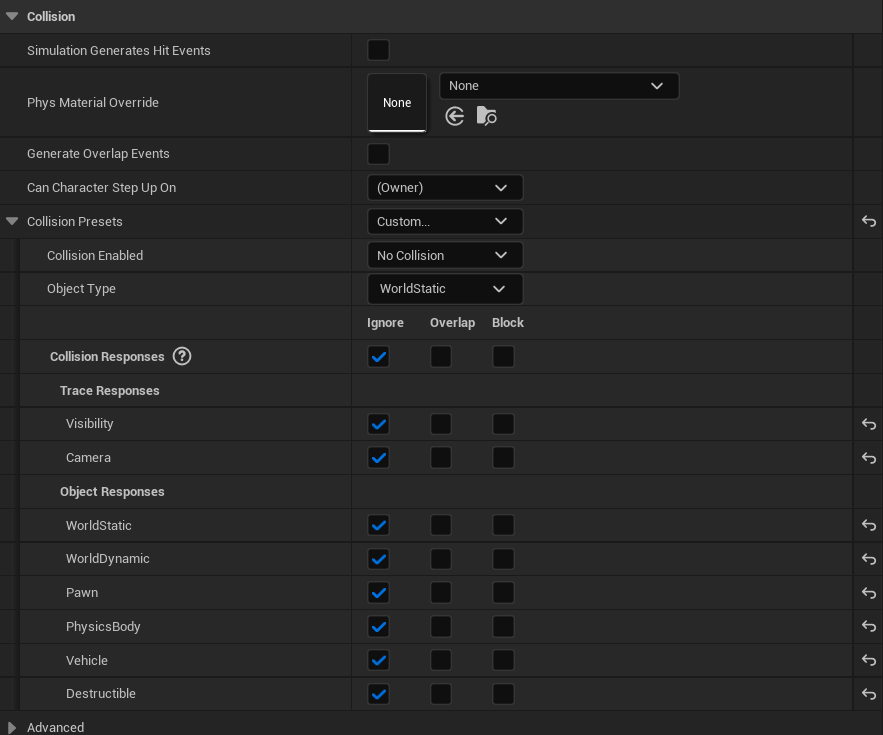Open the Collision Presets dropdown
This screenshot has height=735, width=883.
[444, 222]
